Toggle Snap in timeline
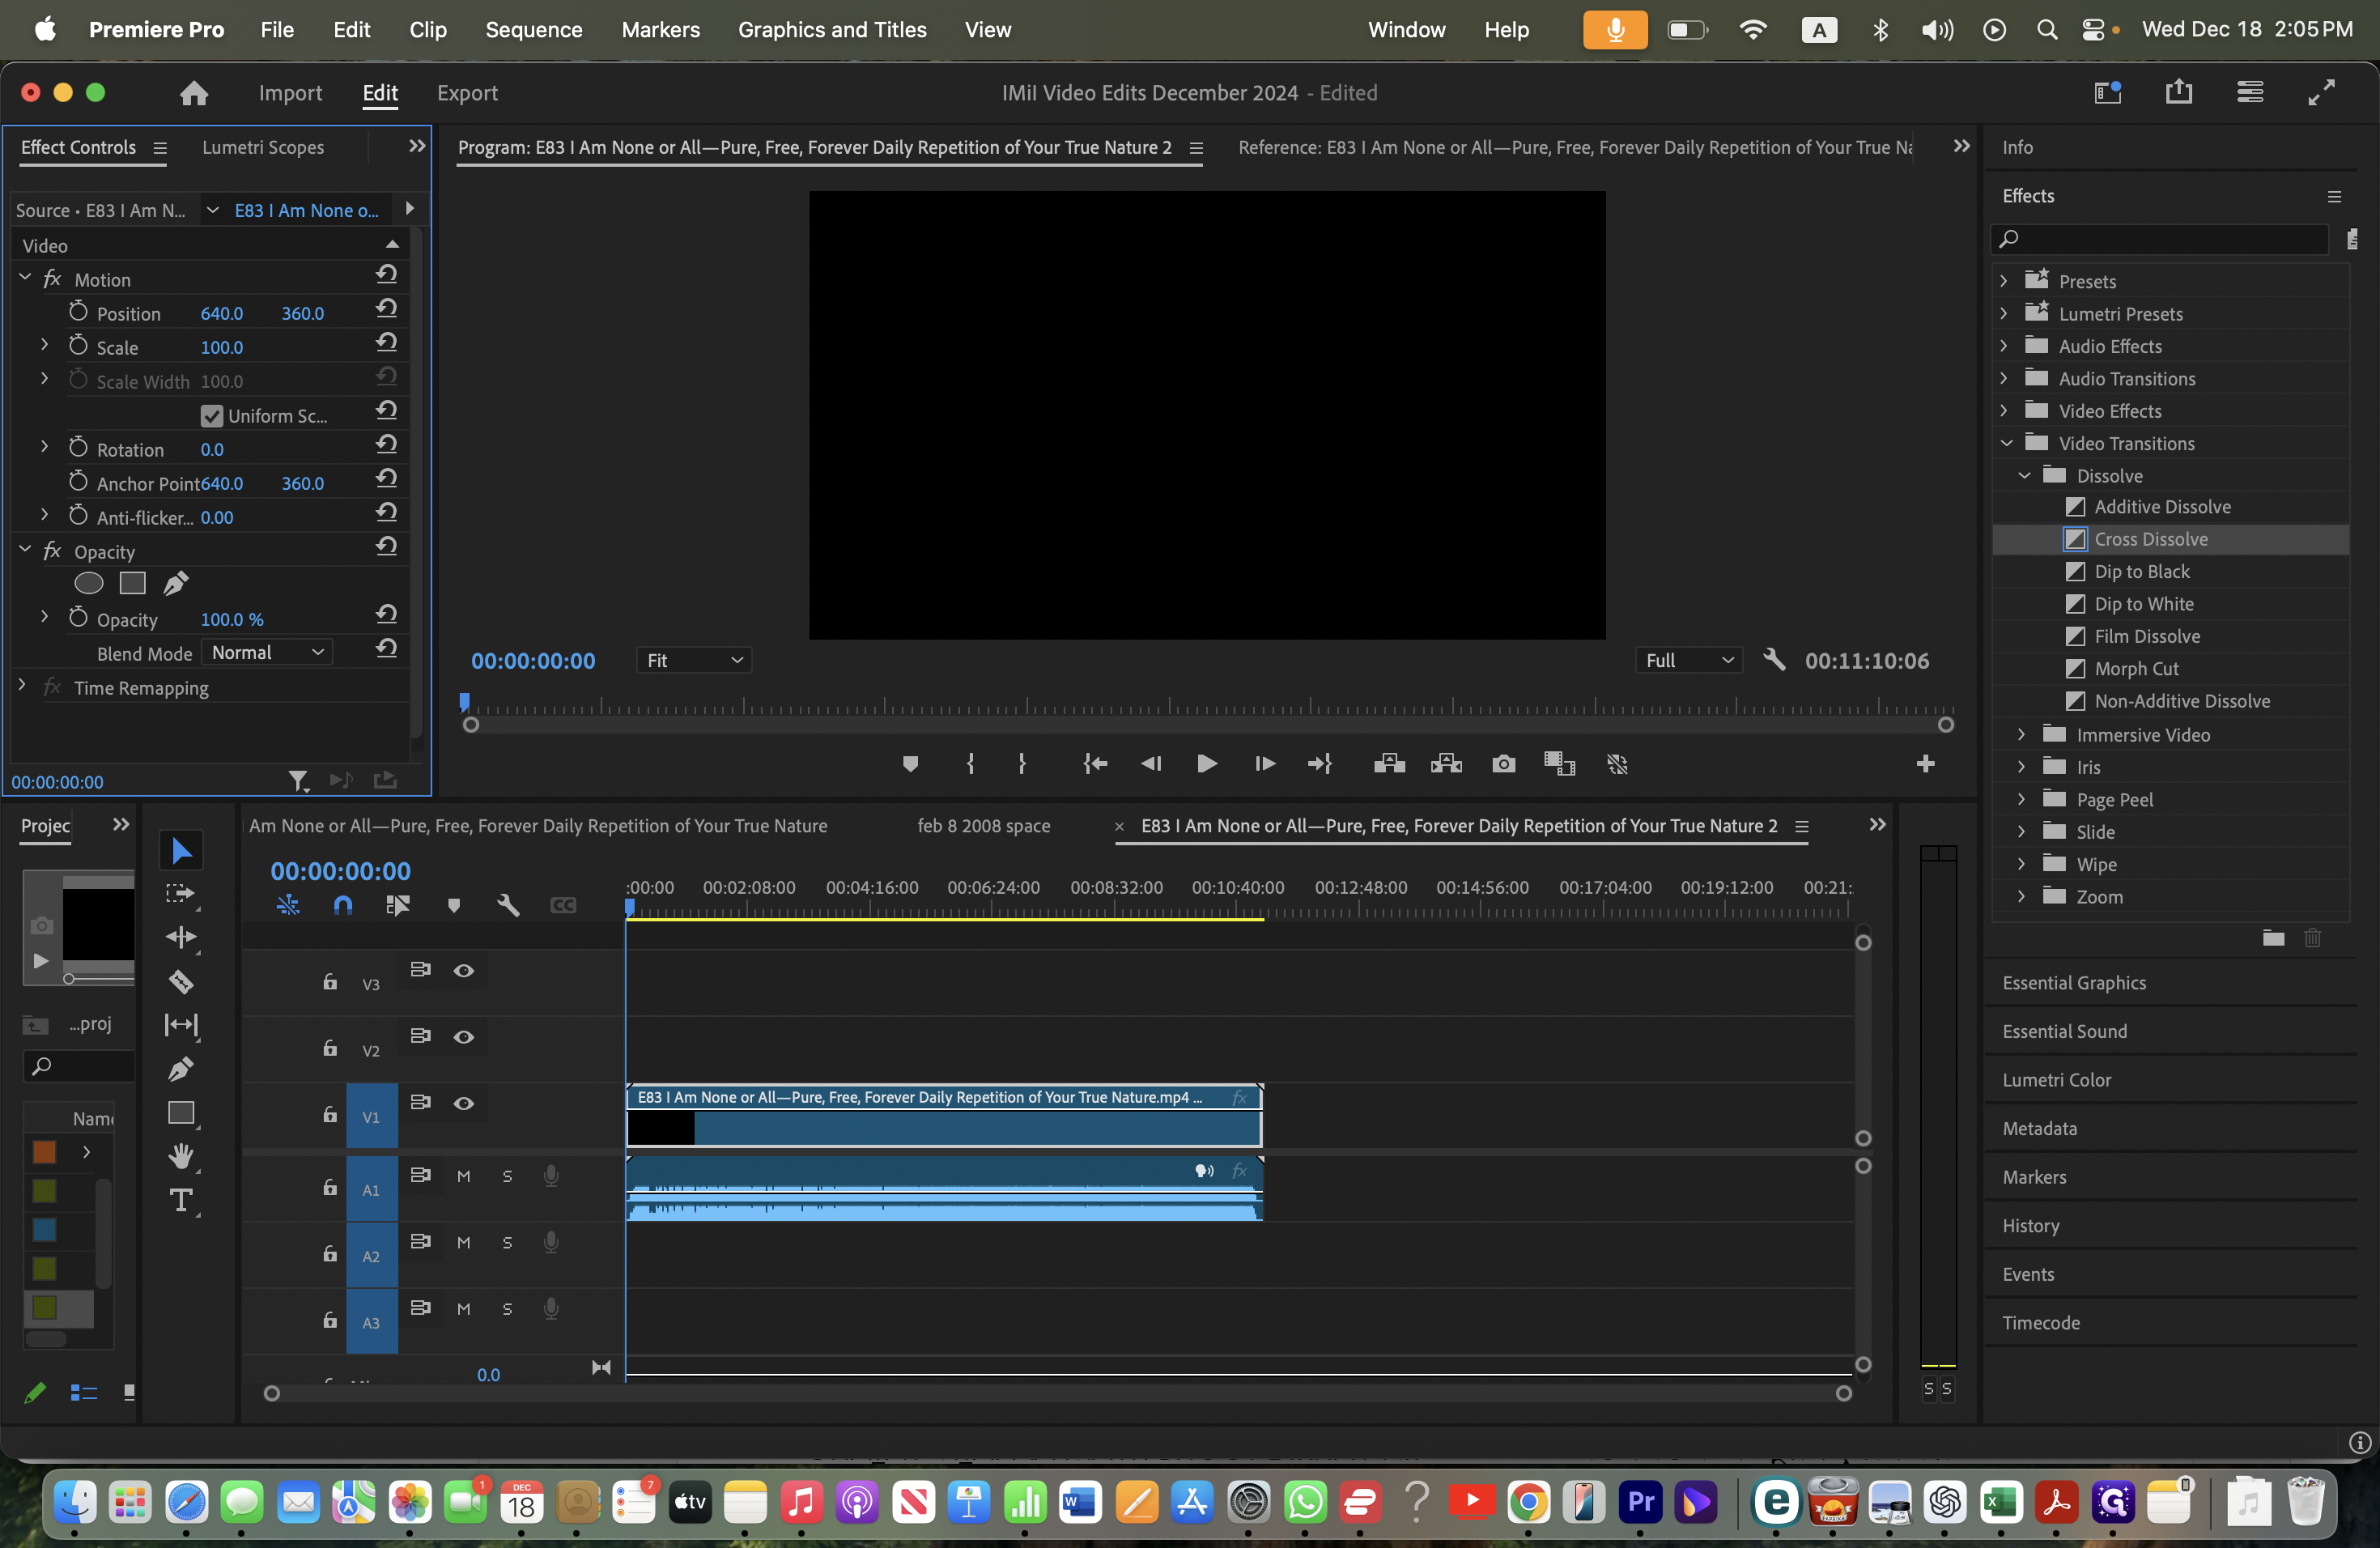2380x1548 pixels. pyautogui.click(x=343, y=905)
